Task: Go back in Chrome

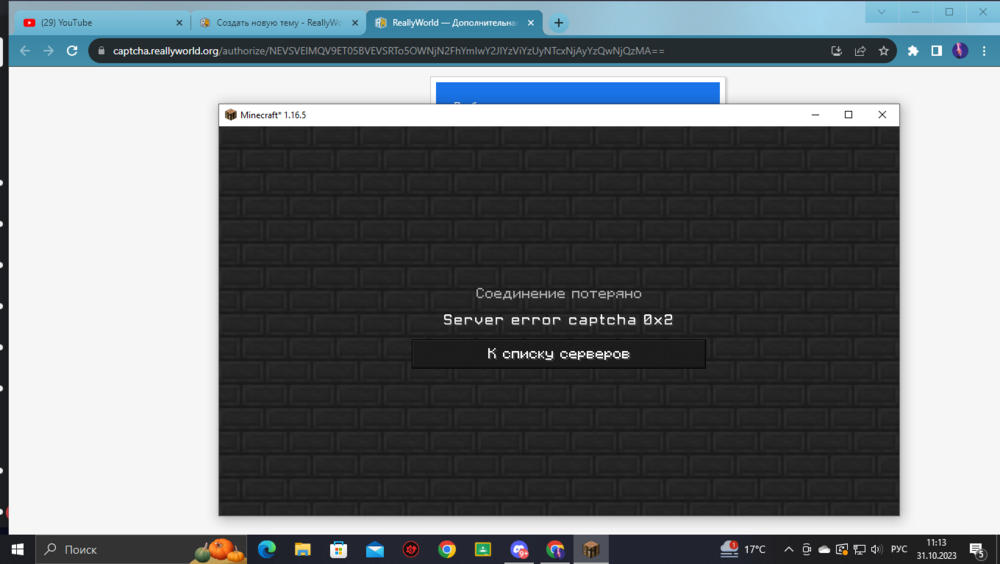Action: point(25,50)
